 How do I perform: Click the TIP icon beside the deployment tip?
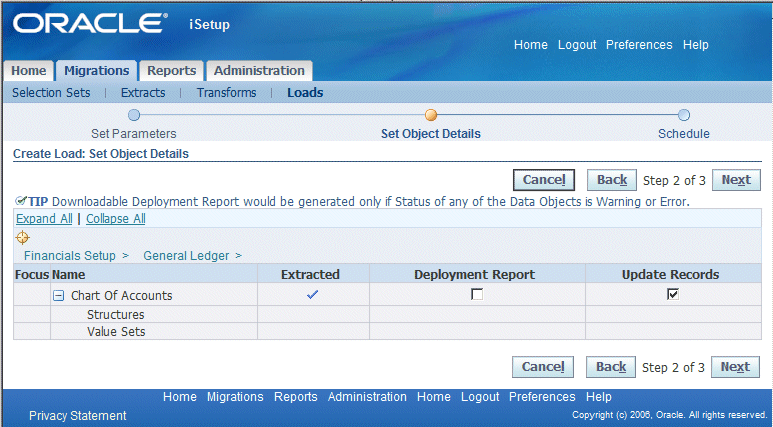coord(20,201)
